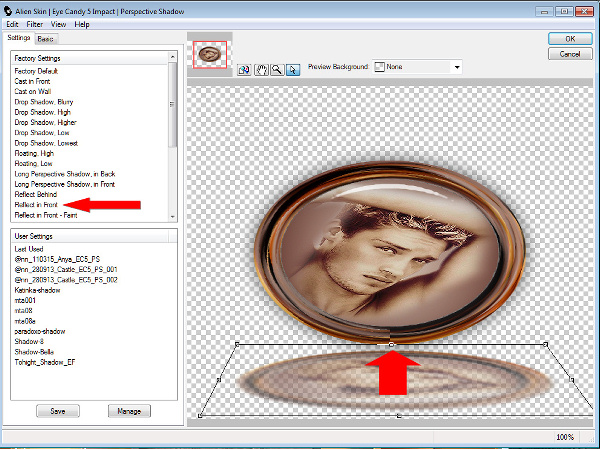Viewport: 600px width, 449px height.
Task: Open the Edit menu
Action: (x=12, y=24)
